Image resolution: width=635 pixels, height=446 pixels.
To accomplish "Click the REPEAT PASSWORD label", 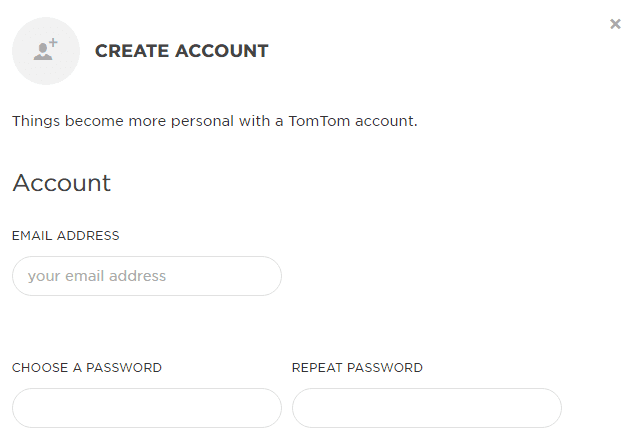I will (x=357, y=368).
